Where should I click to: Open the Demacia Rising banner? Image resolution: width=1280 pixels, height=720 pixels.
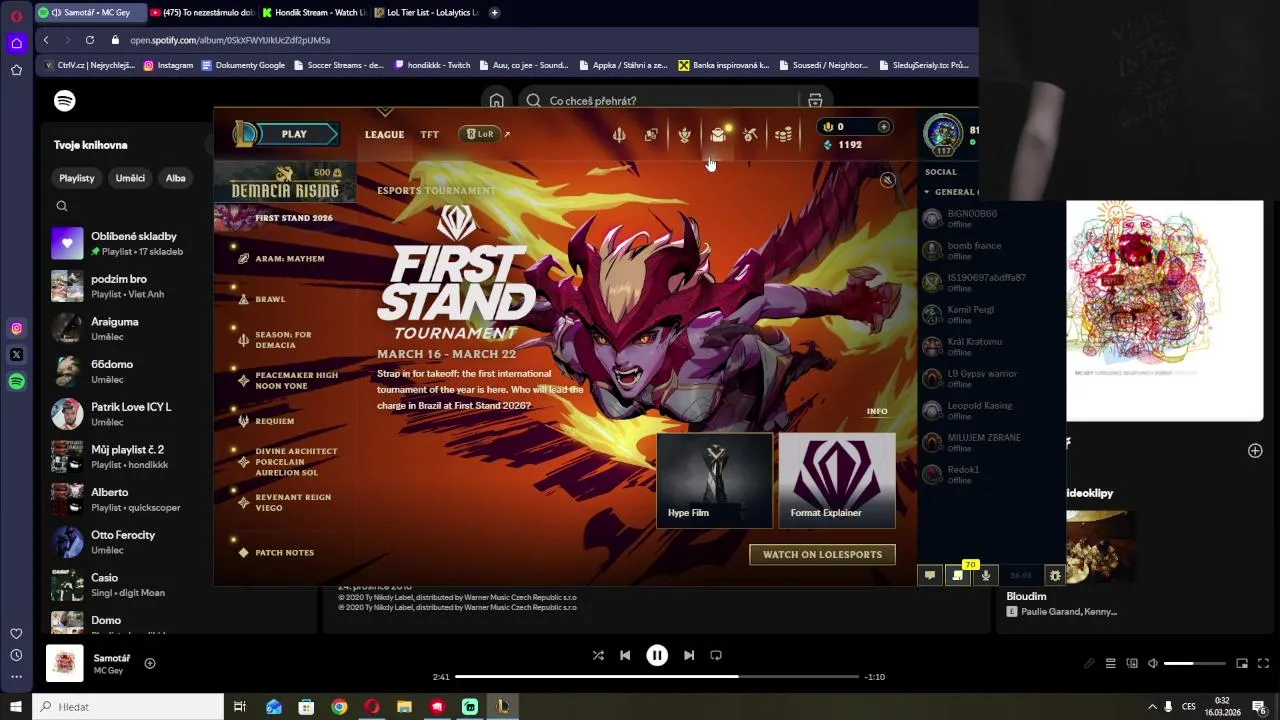(x=285, y=182)
